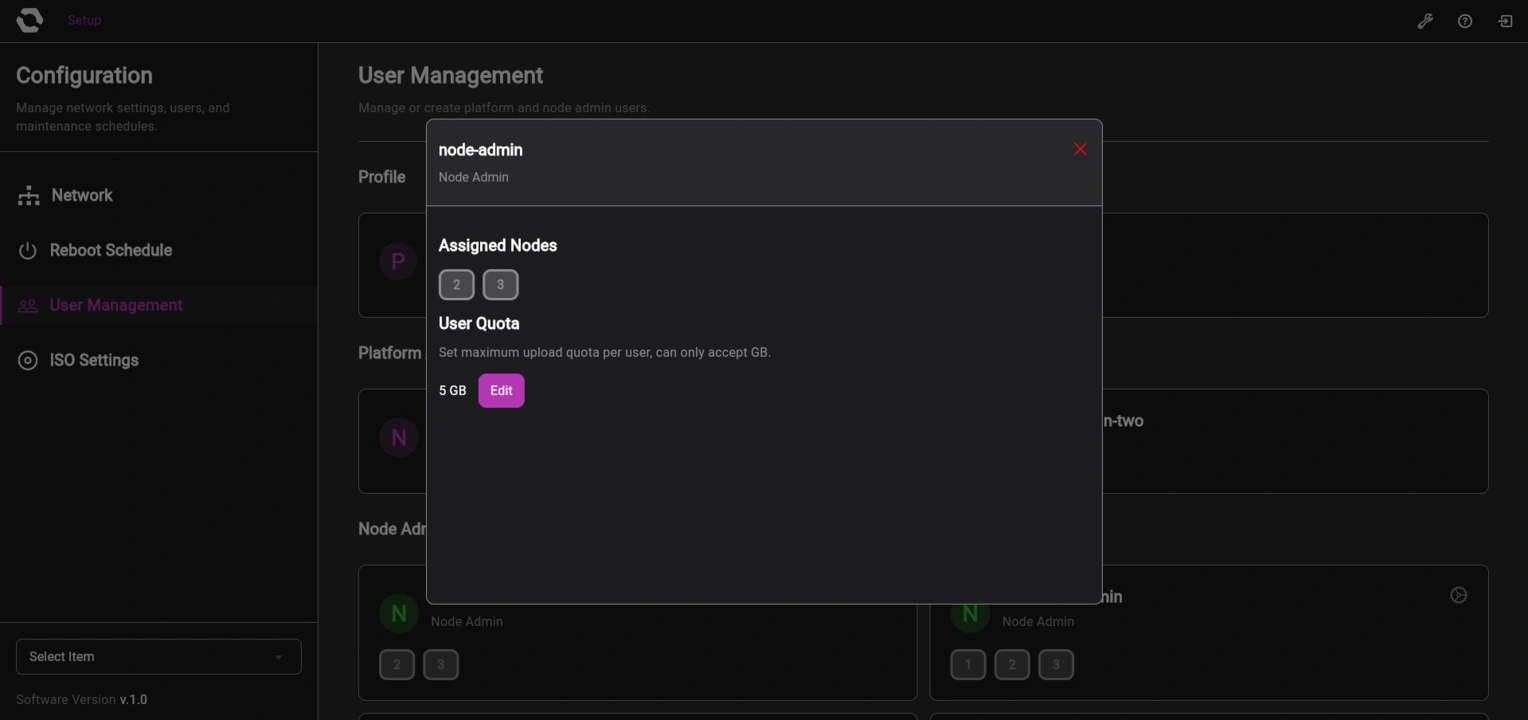
Task: Click the green N Node Admin avatar
Action: [398, 612]
